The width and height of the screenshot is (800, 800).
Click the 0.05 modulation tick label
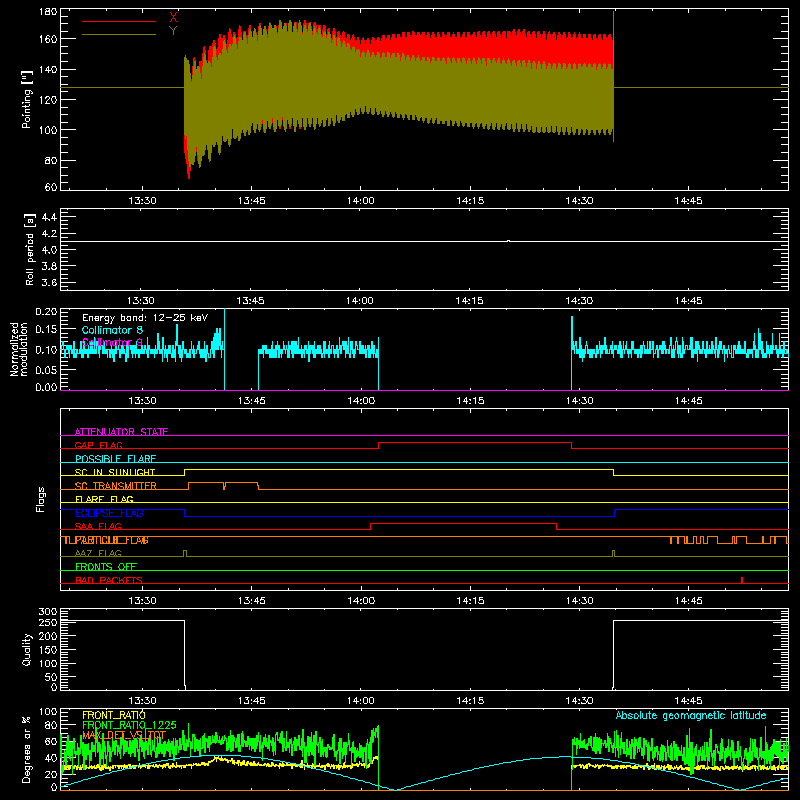tap(46, 369)
